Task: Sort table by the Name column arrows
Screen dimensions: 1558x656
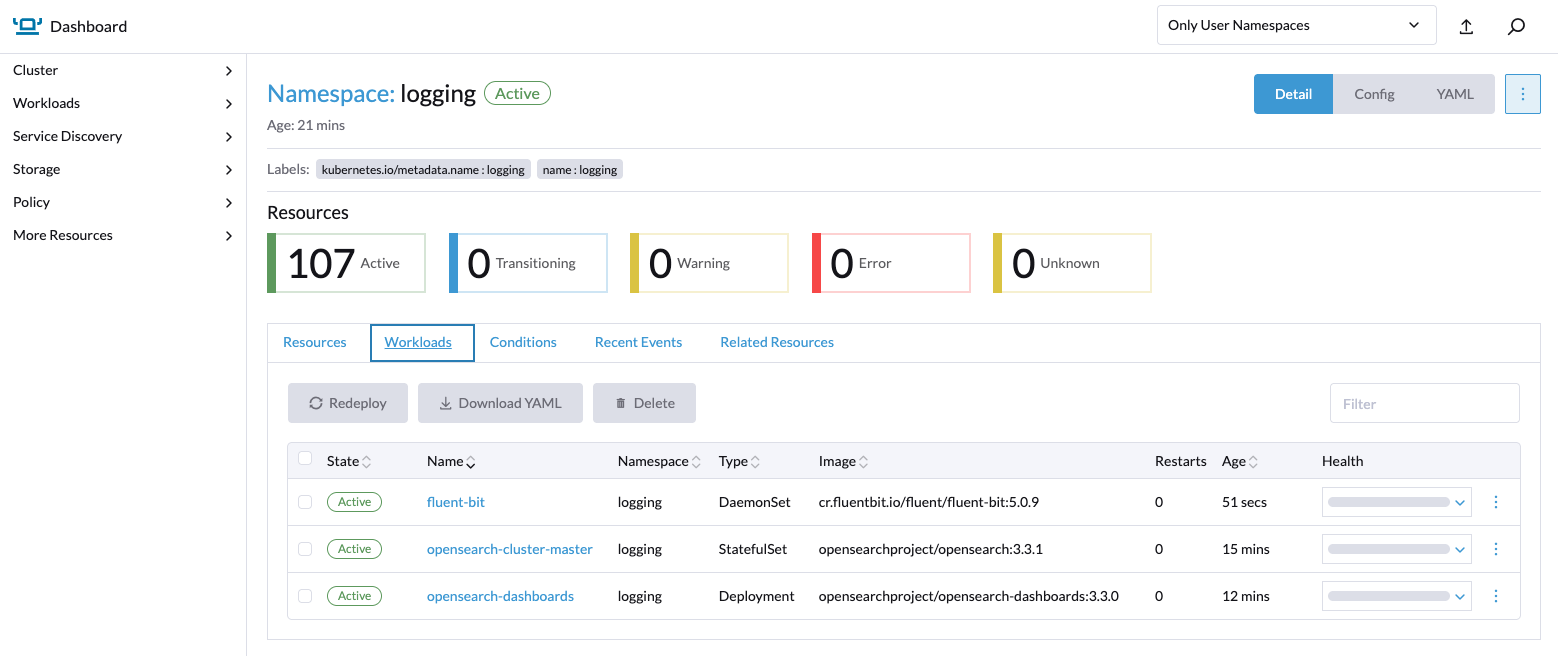Action: 471,462
